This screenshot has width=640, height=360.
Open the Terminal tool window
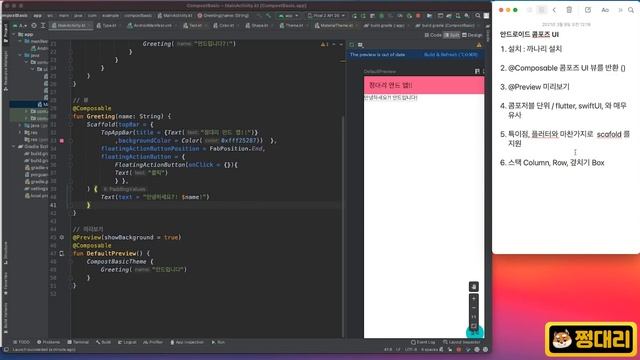(x=78, y=342)
